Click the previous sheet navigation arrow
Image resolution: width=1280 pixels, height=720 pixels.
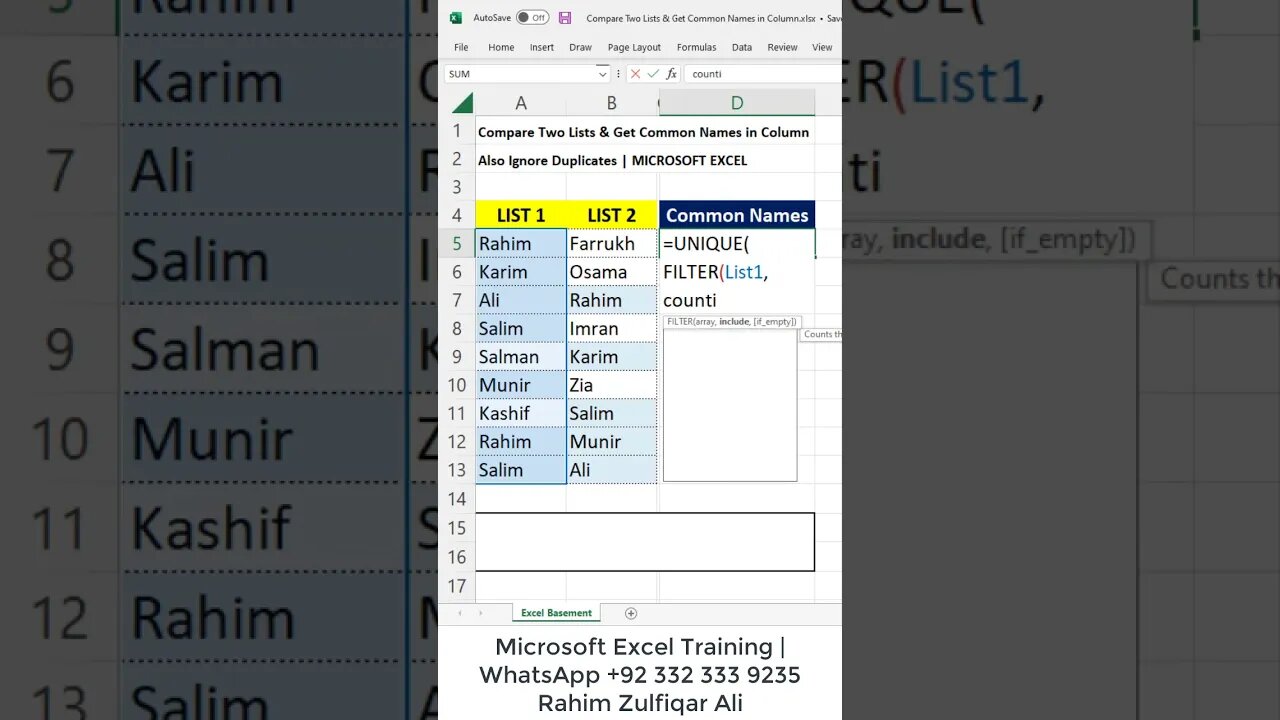(x=460, y=613)
